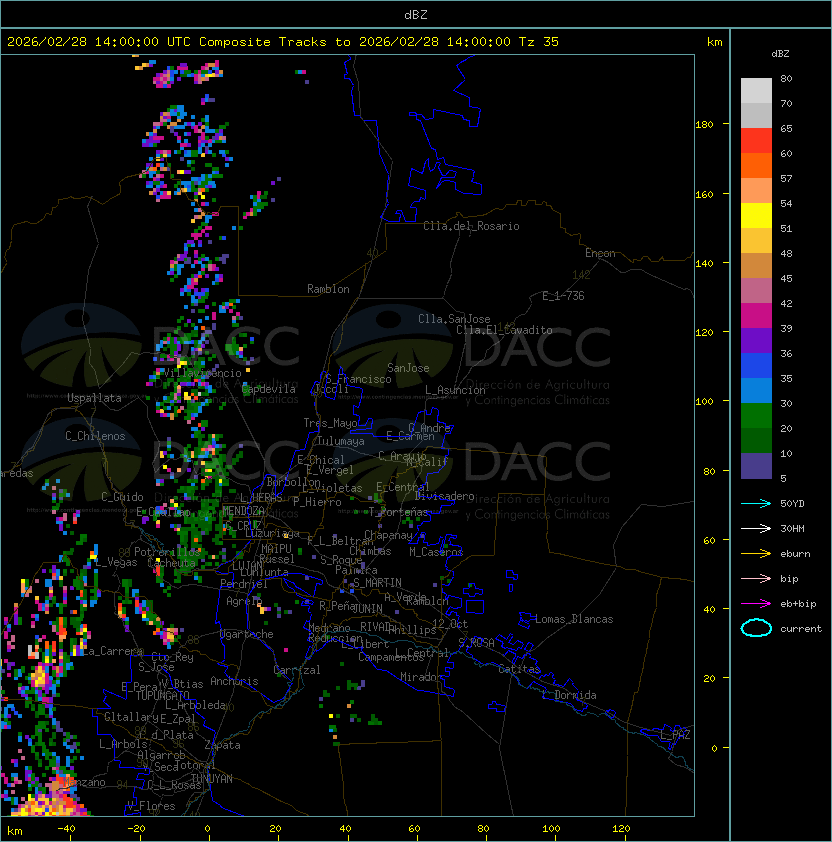Image resolution: width=832 pixels, height=842 pixels.
Task: Pick the light gray 70-80 dBZ swatch
Action: [x=756, y=91]
